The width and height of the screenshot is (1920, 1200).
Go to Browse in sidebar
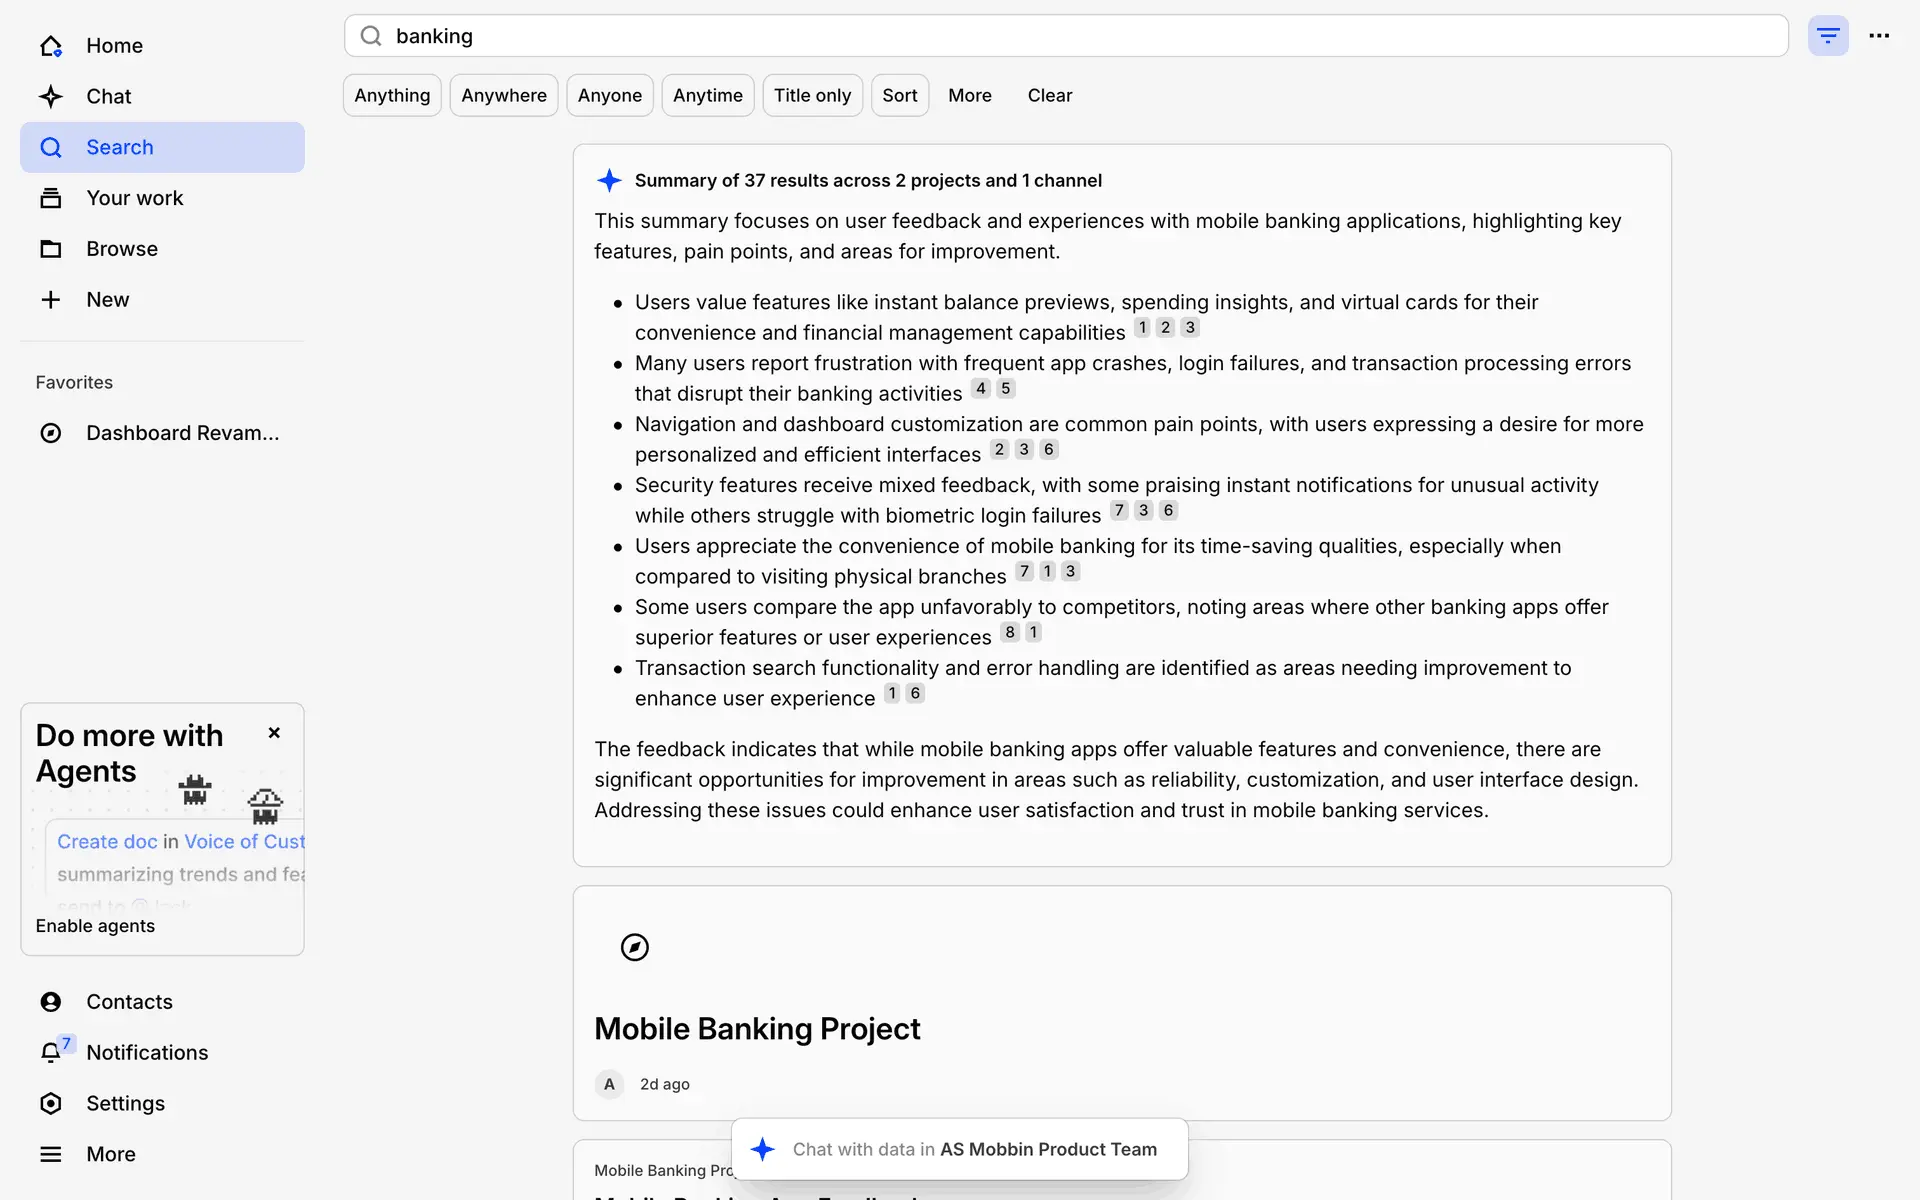[121, 249]
